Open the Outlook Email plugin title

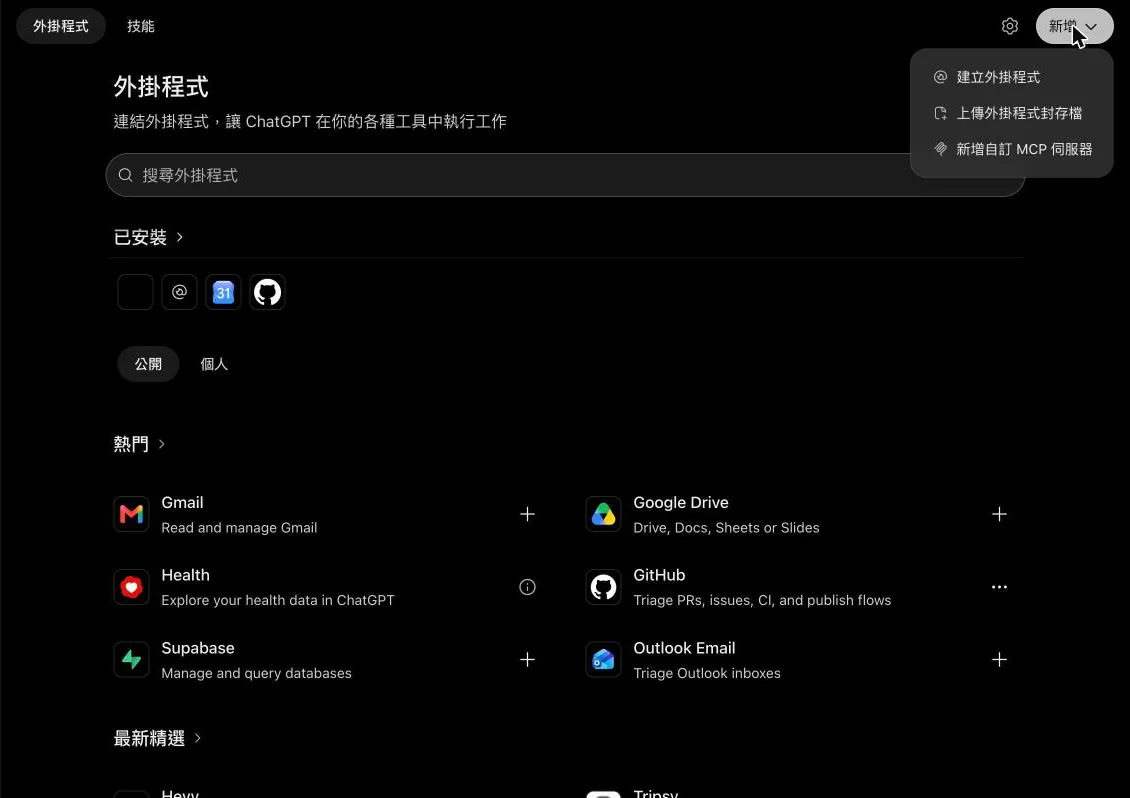684,648
